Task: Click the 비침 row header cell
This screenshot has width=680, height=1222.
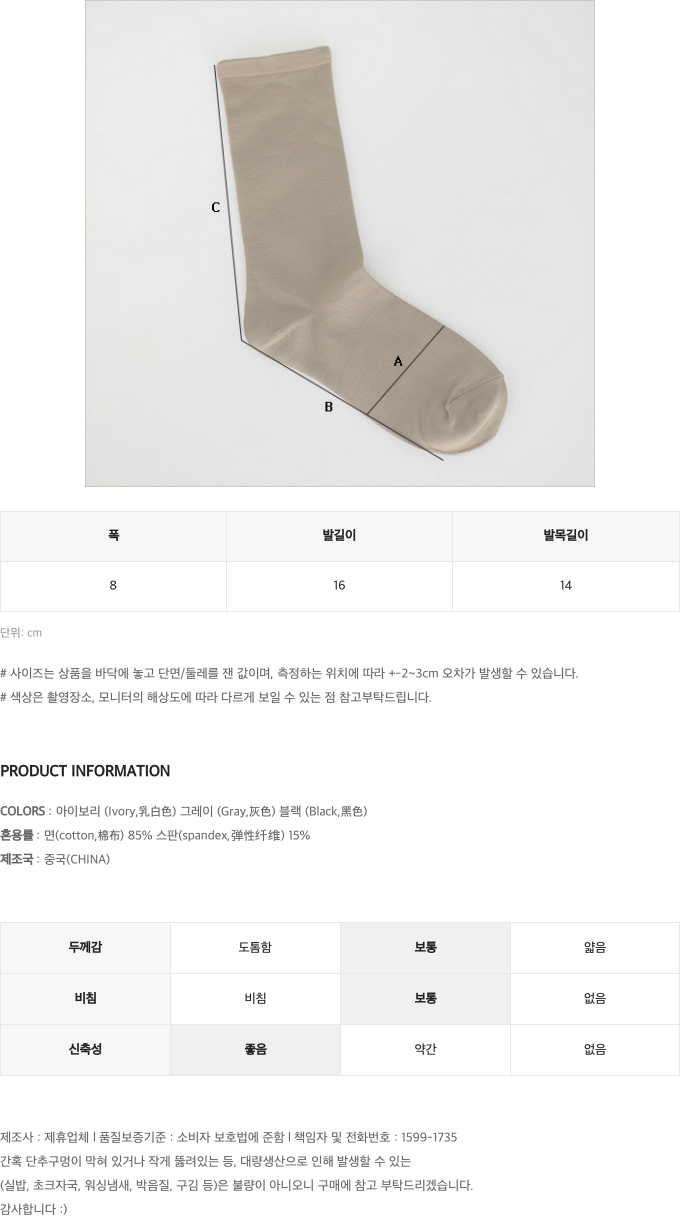Action: point(85,999)
